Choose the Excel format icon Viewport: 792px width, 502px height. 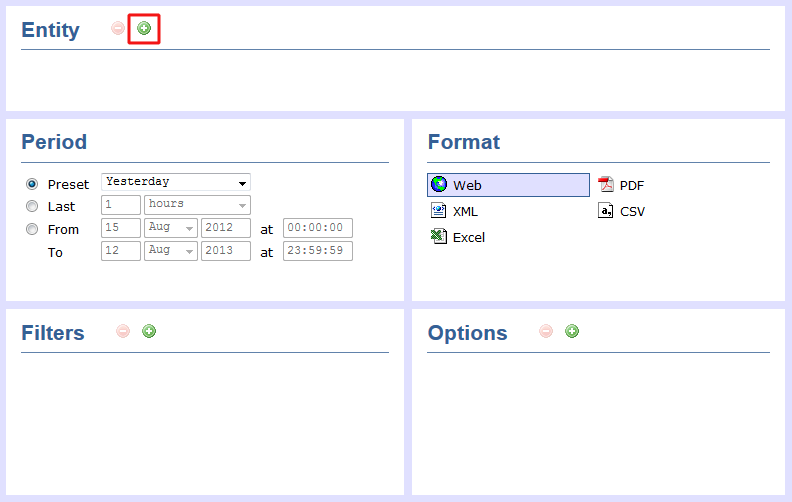pos(438,237)
